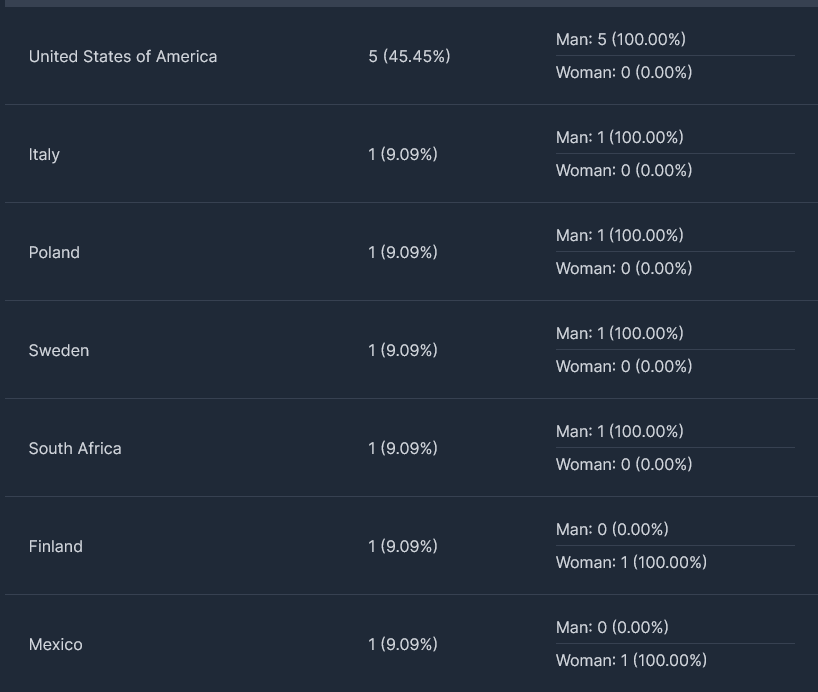Screen dimensions: 818x692
Task: Click Italy's 1 (9.09%) count
Action: (402, 155)
